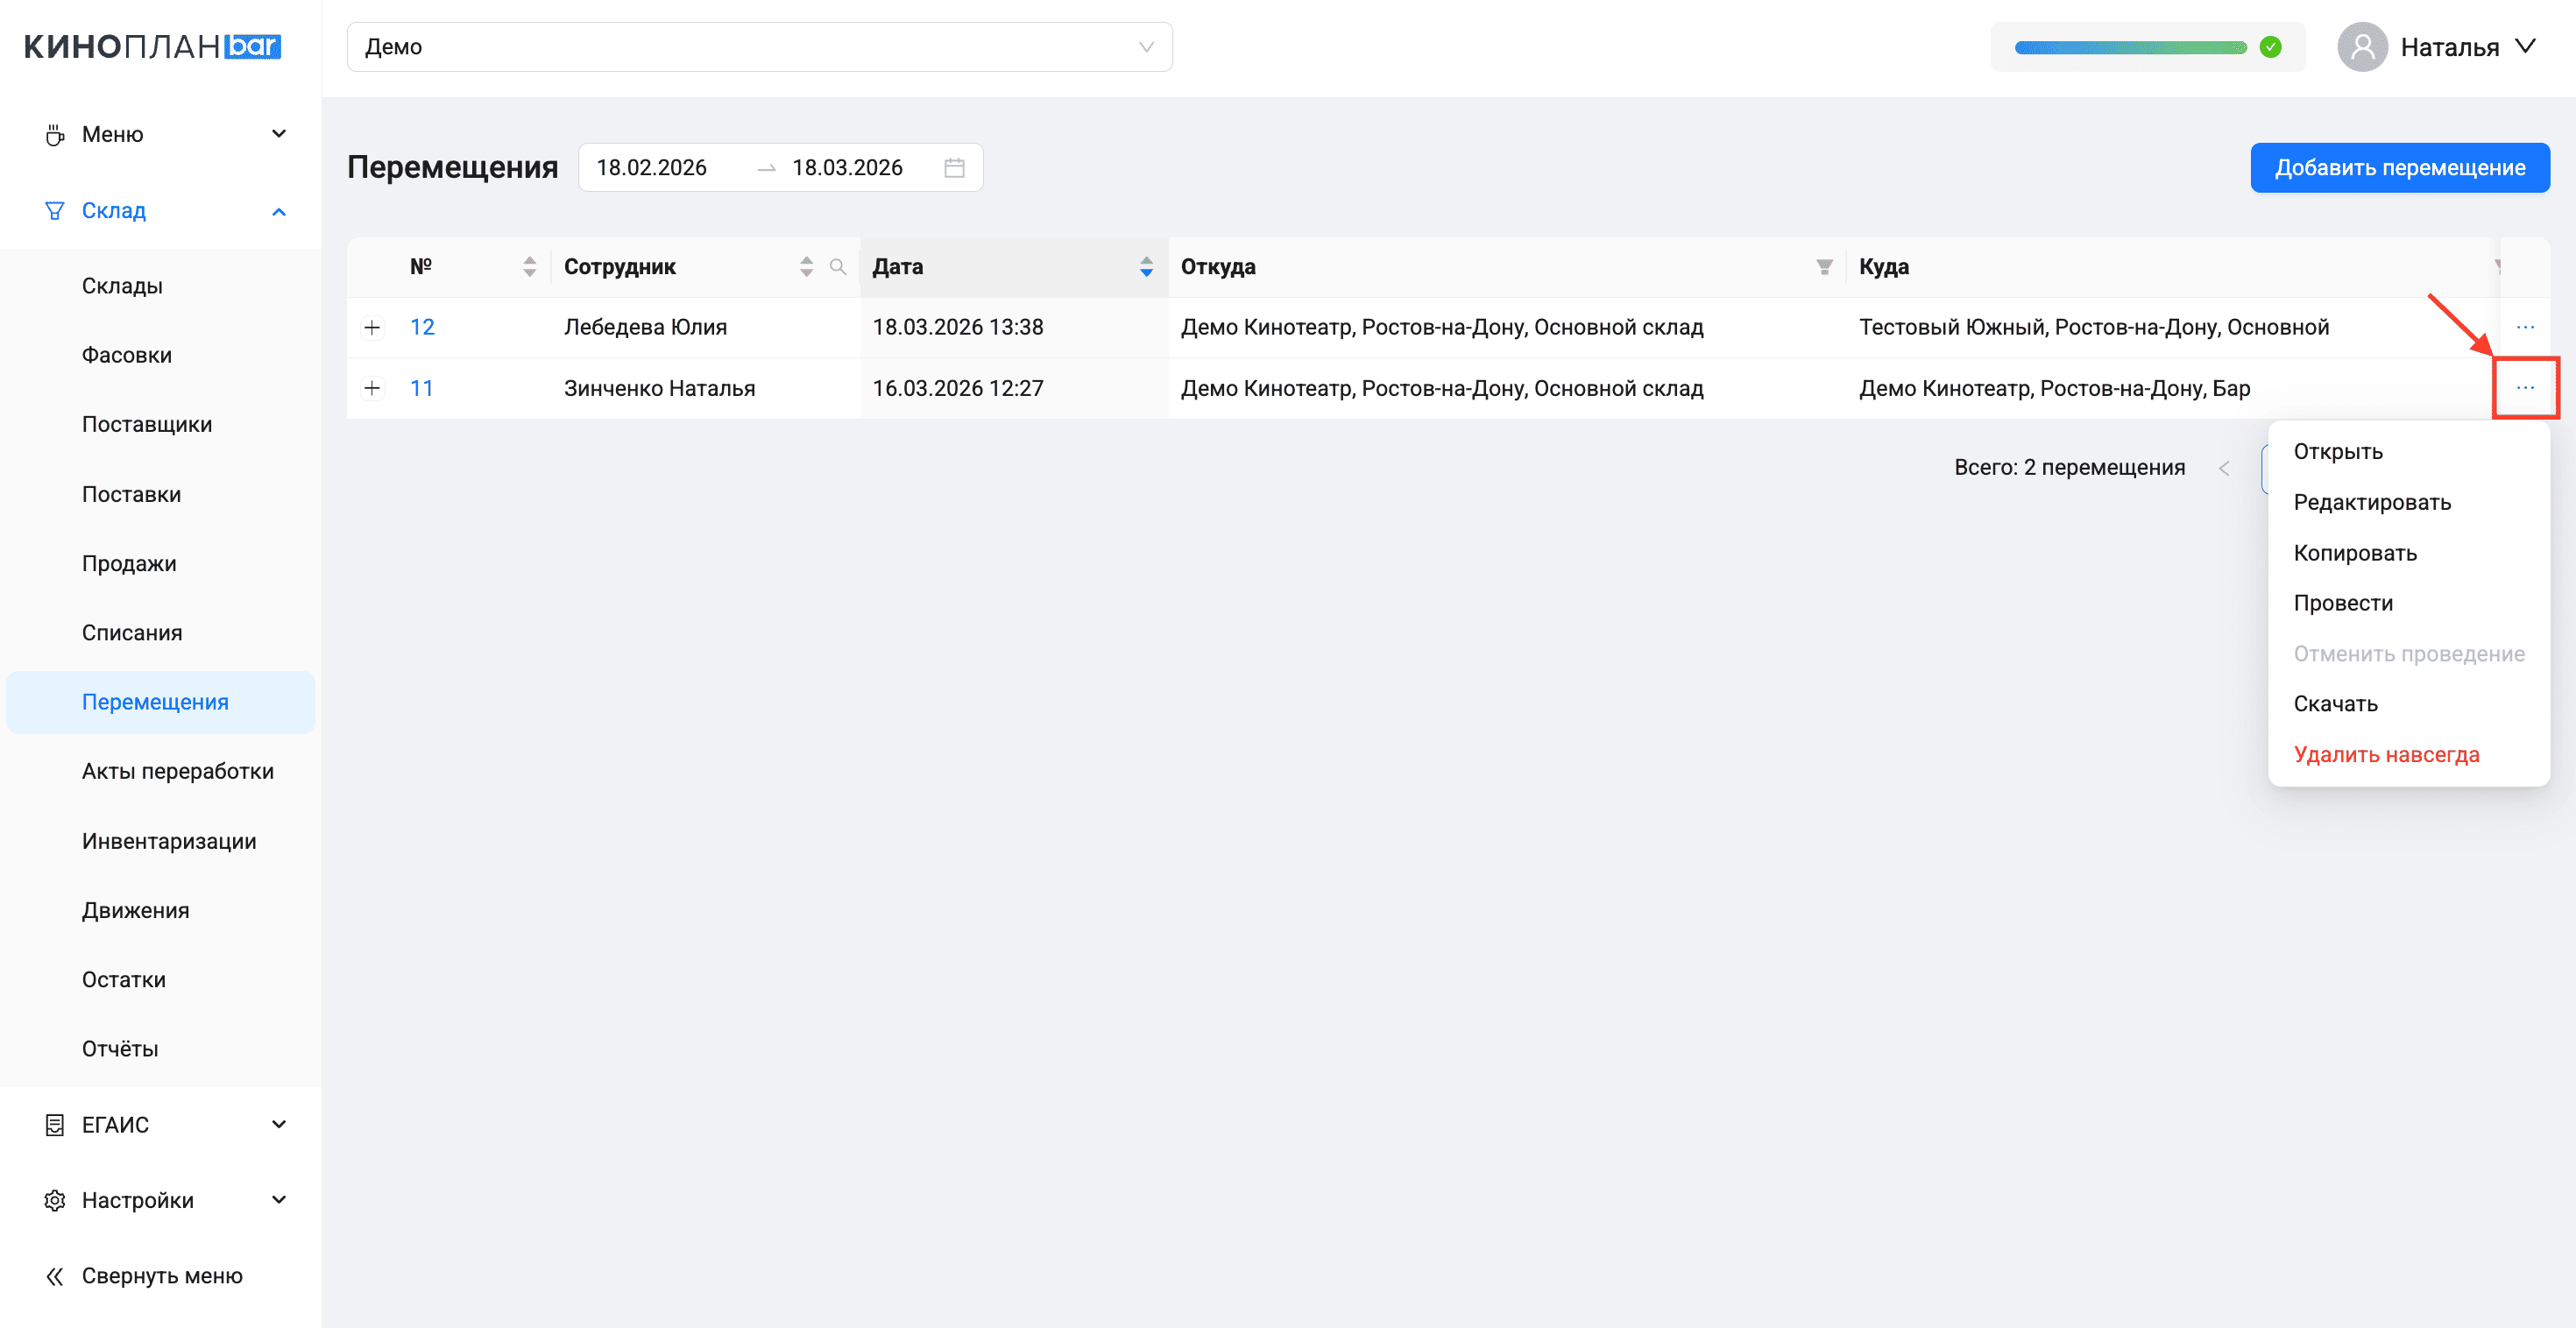Screen dimensions: 2576x1328
Task: Click the user avatar icon
Action: (2362, 47)
